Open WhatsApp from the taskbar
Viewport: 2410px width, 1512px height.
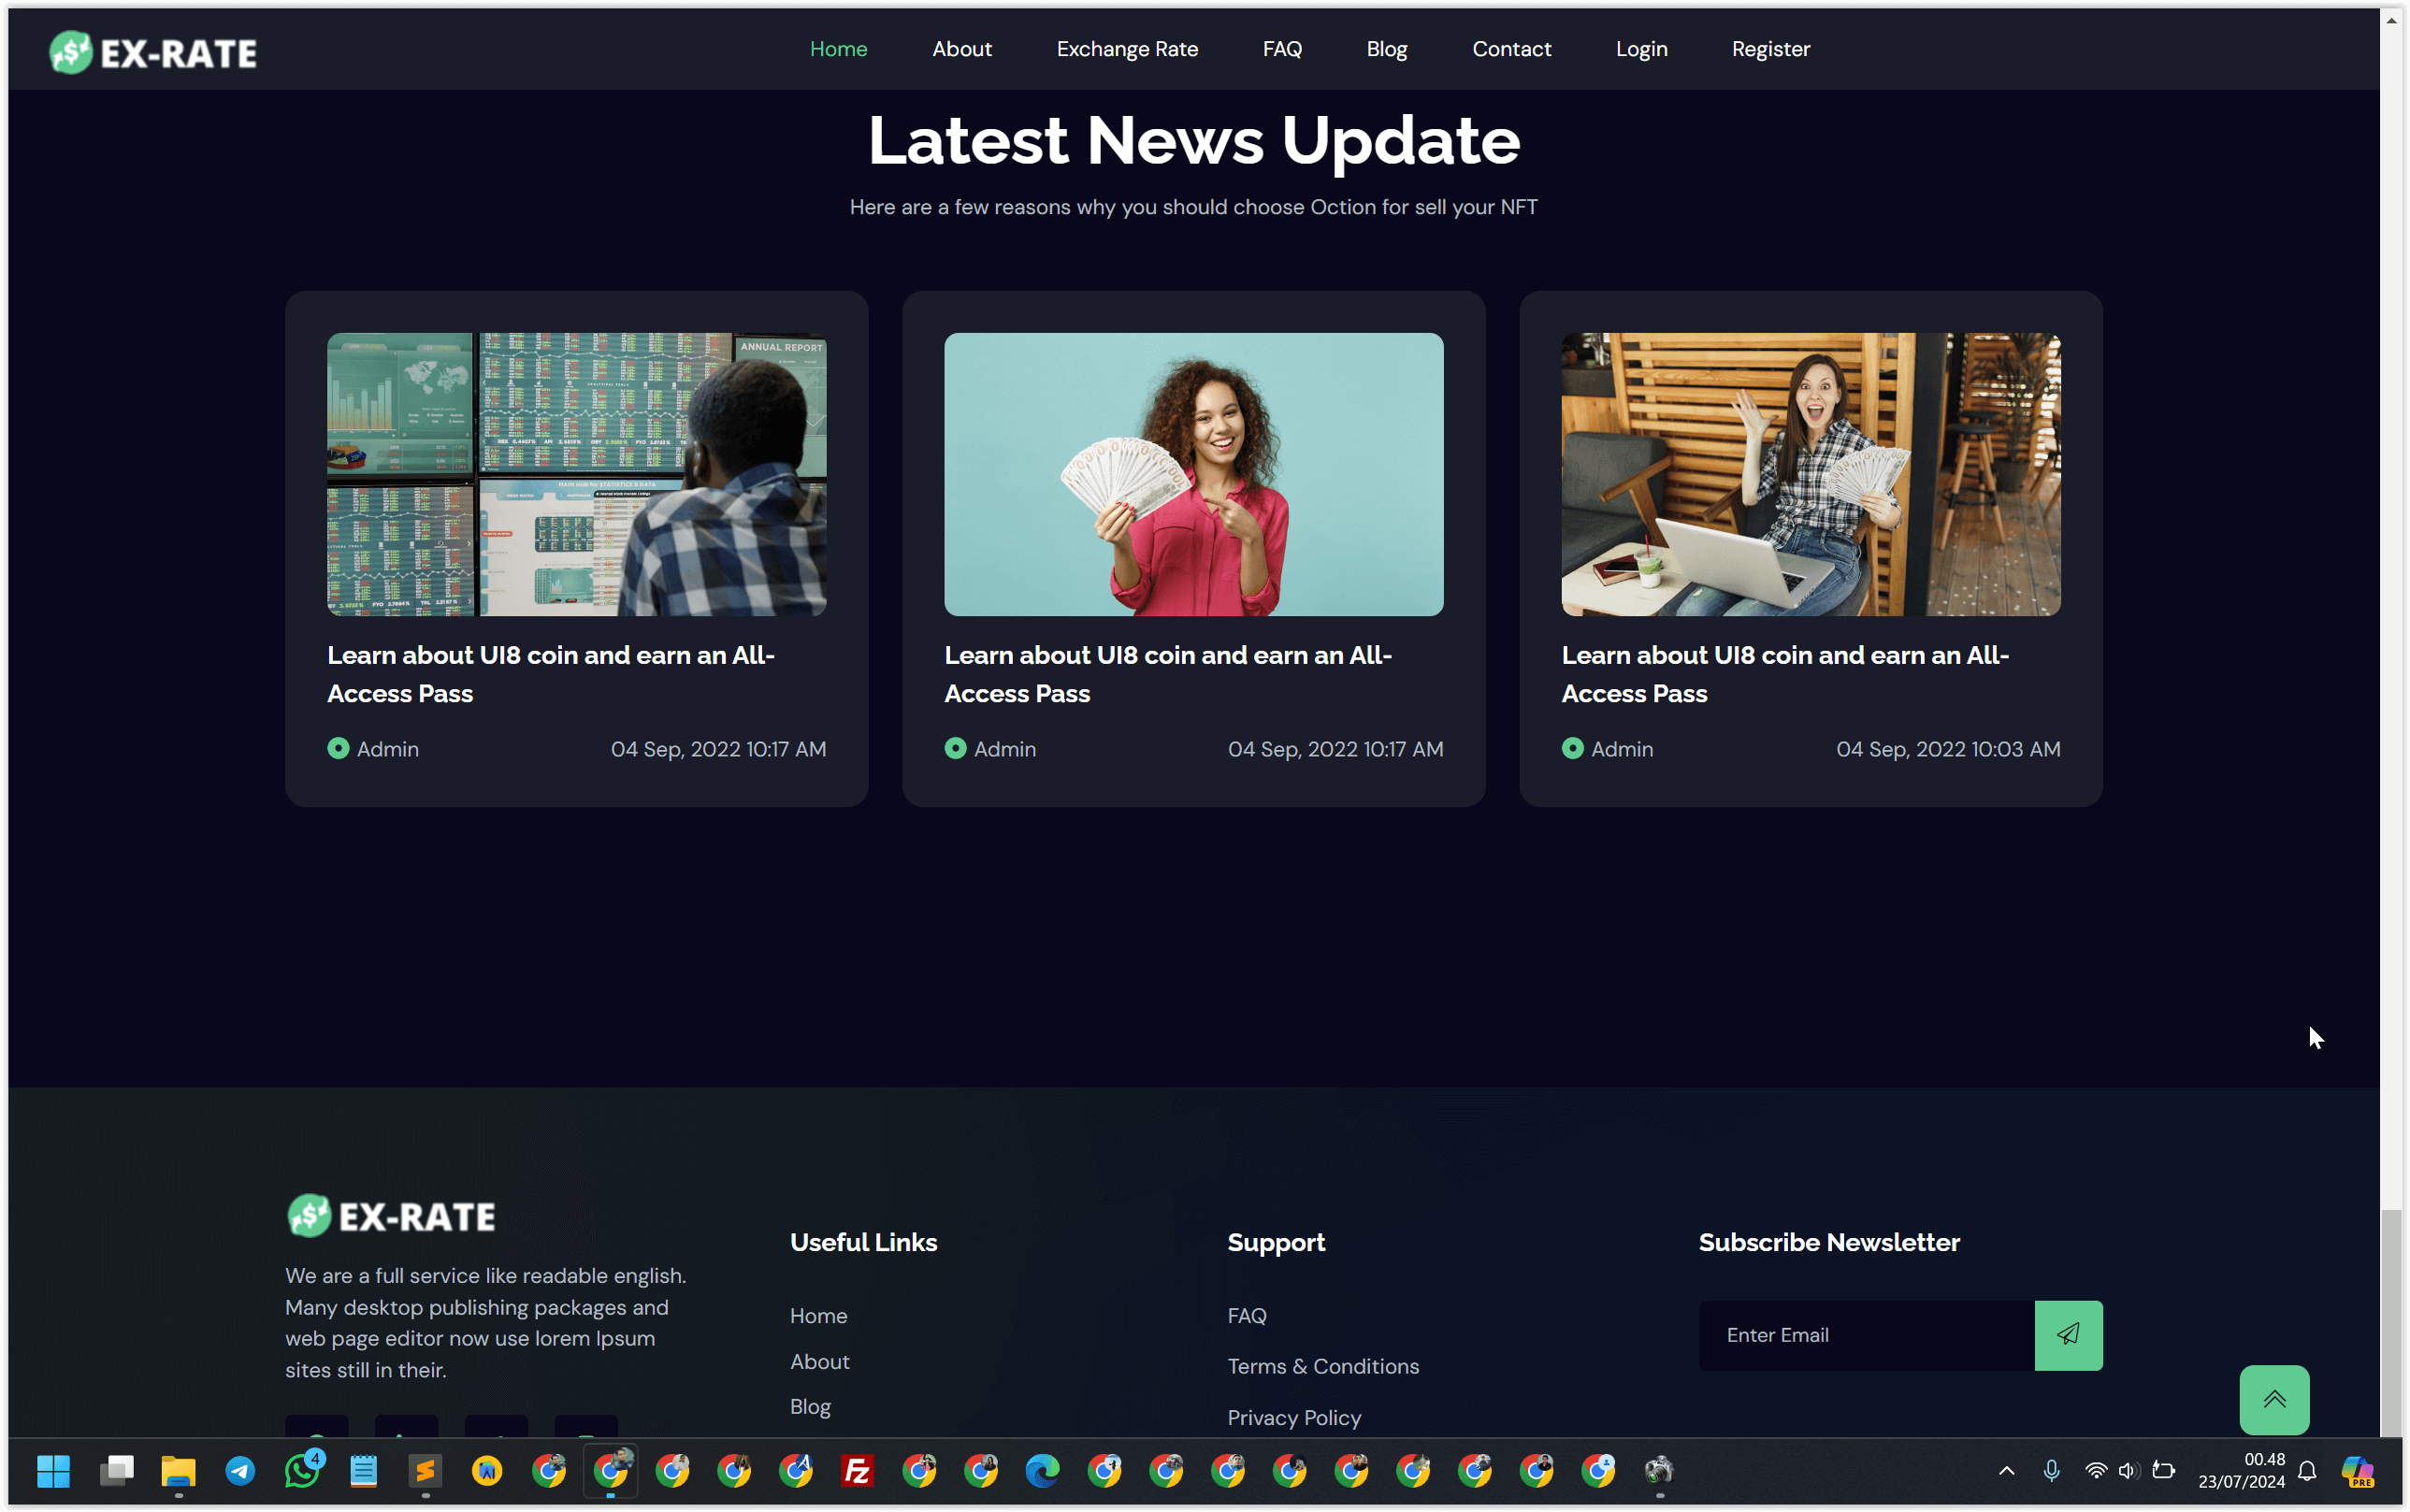pyautogui.click(x=302, y=1470)
